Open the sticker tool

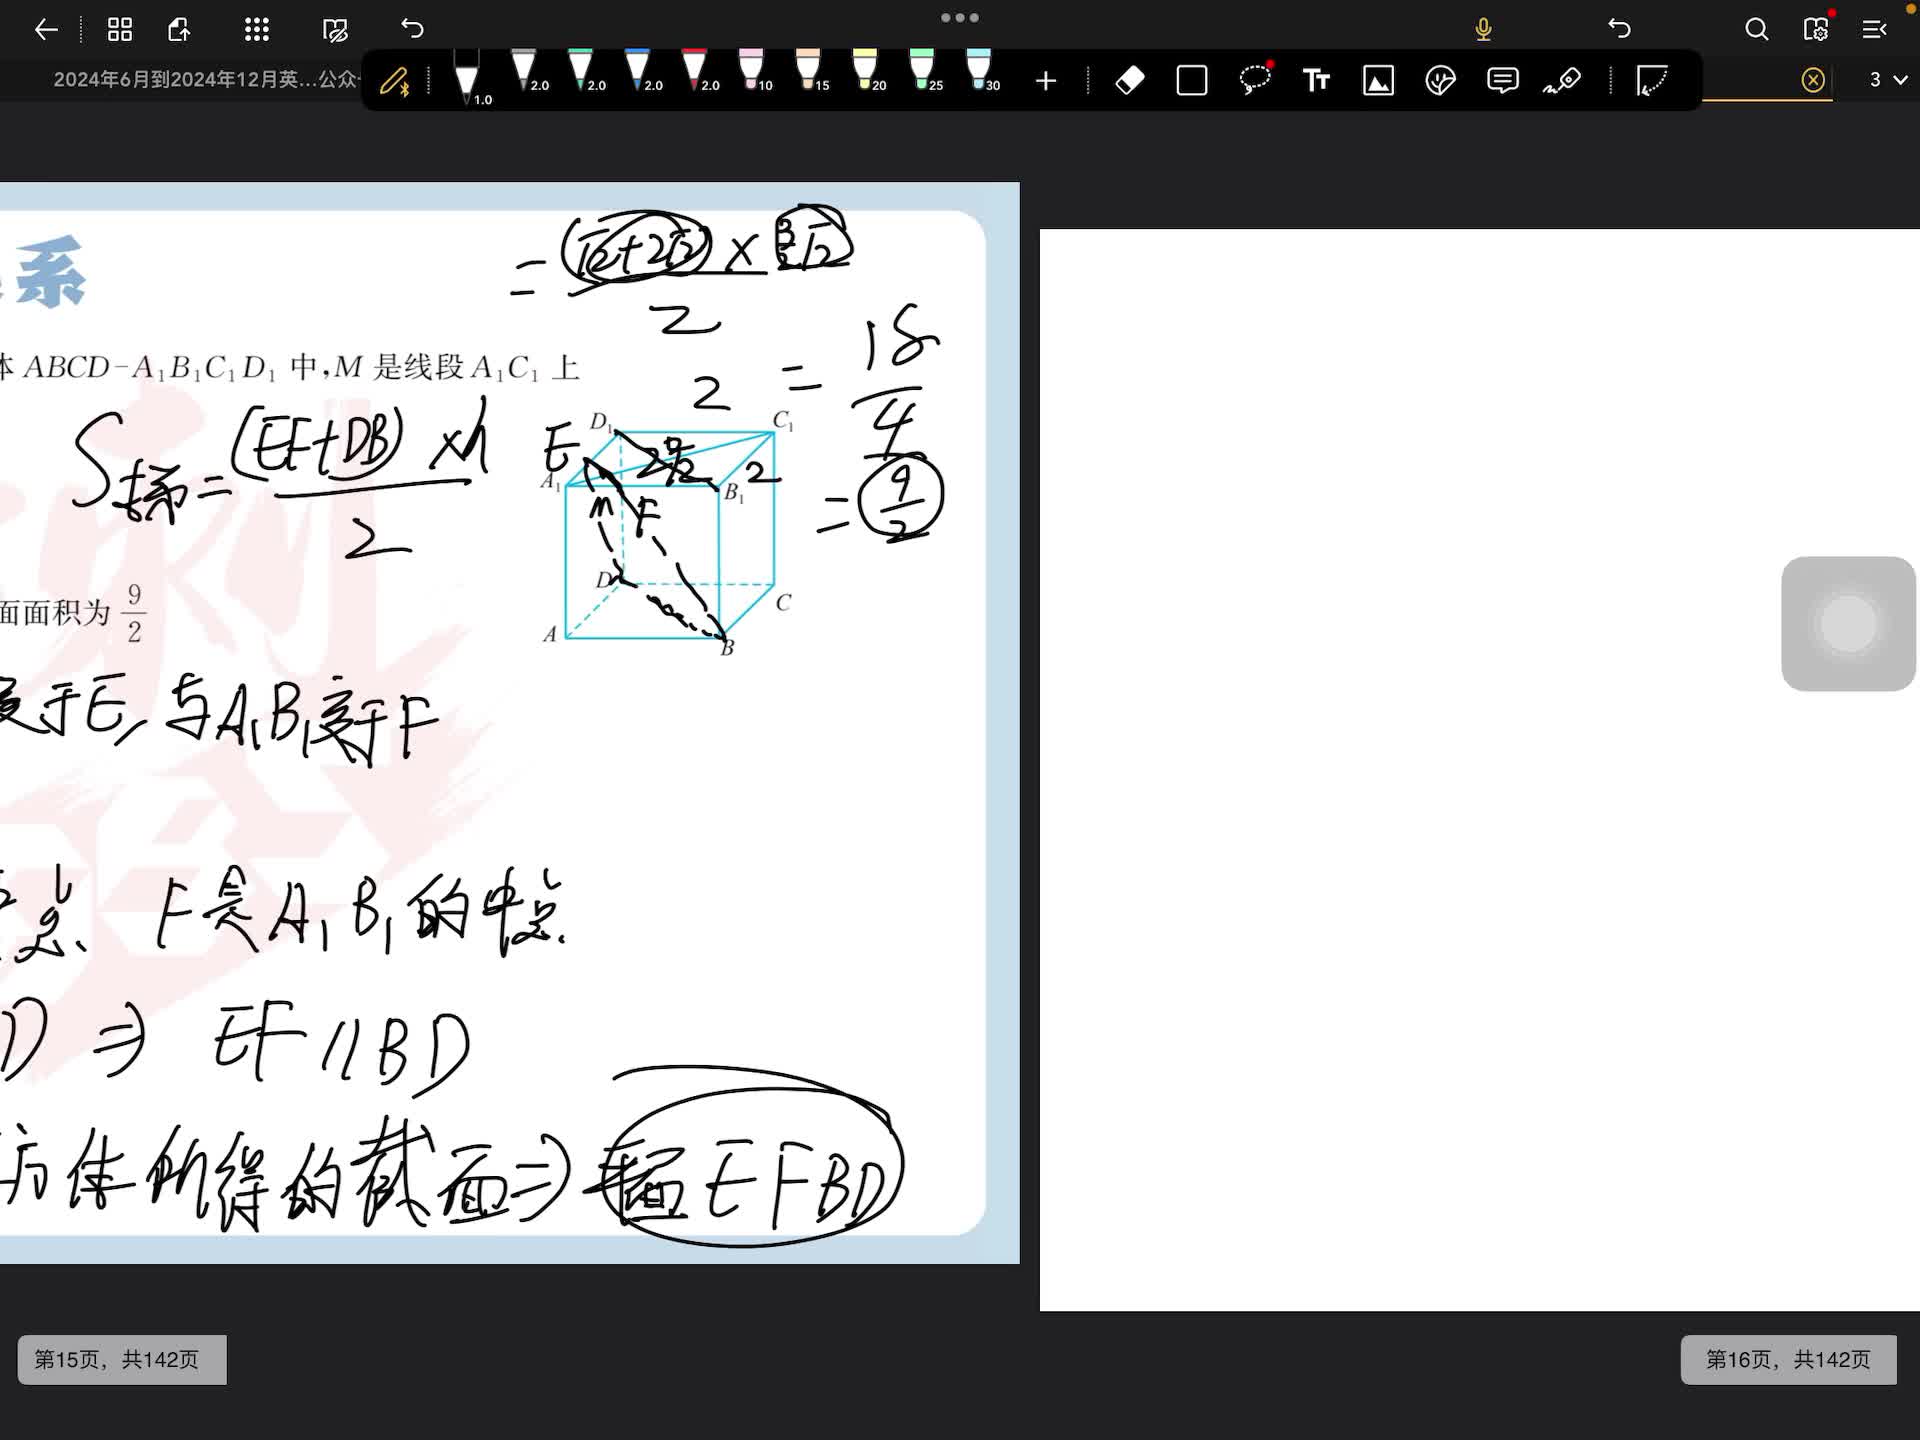(x=1440, y=80)
